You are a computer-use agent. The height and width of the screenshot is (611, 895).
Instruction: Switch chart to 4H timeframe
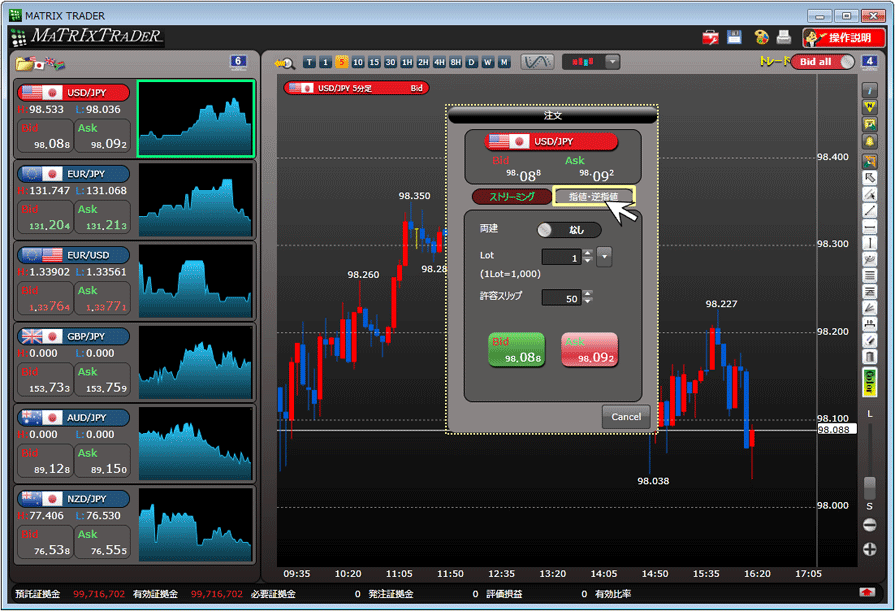tap(439, 62)
